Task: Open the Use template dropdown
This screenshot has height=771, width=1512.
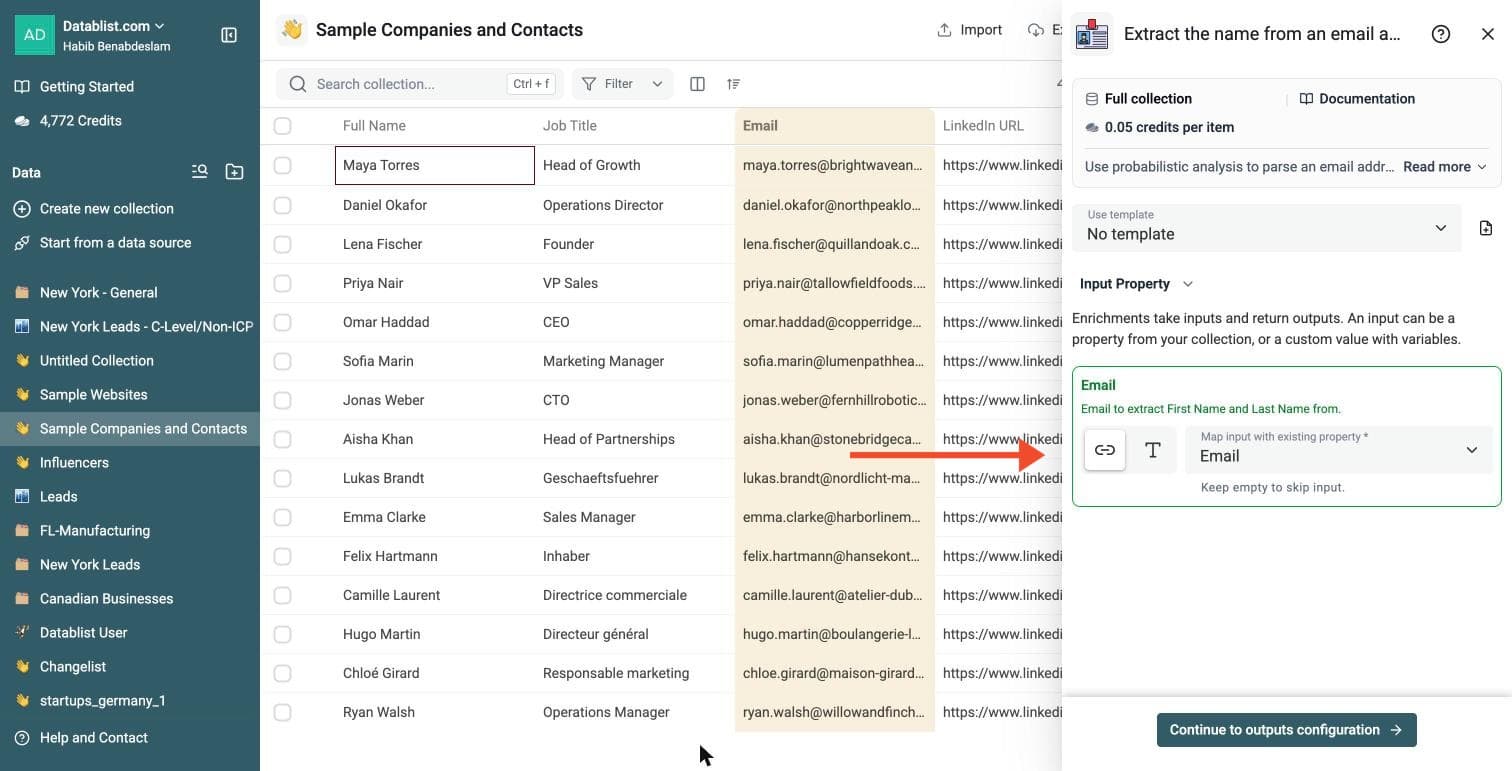Action: [x=1267, y=228]
